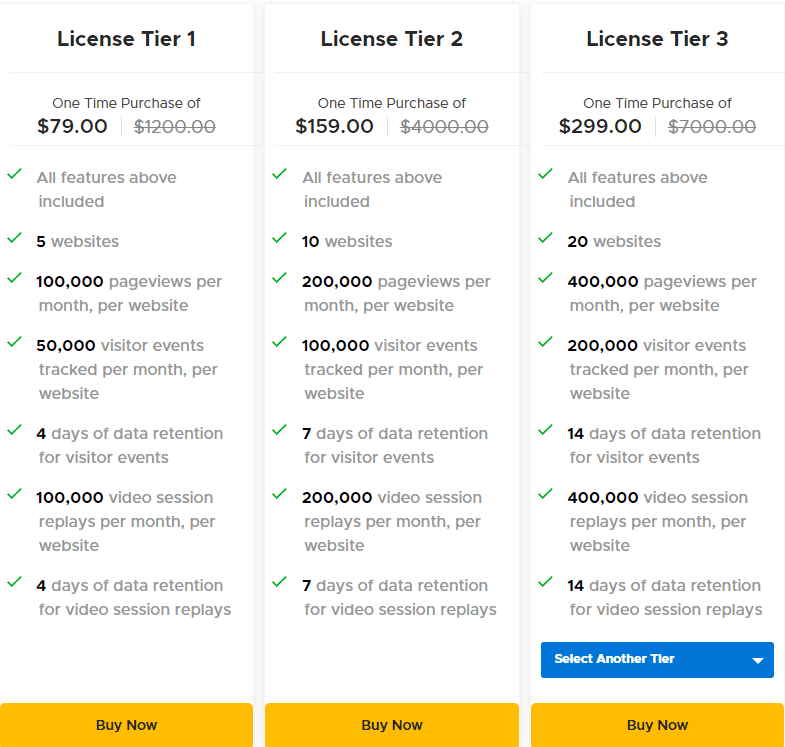Click Buy Now under License Tier 2
The height and width of the screenshot is (747, 785).
[x=391, y=725]
